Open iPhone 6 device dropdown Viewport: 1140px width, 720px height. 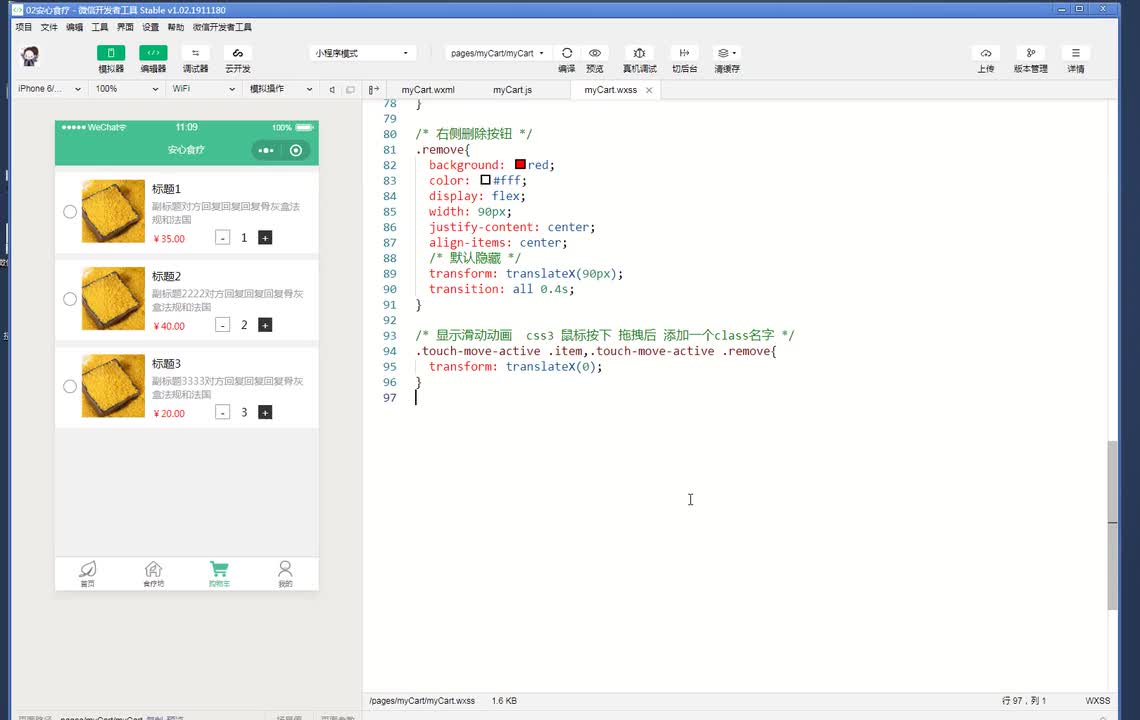(49, 89)
